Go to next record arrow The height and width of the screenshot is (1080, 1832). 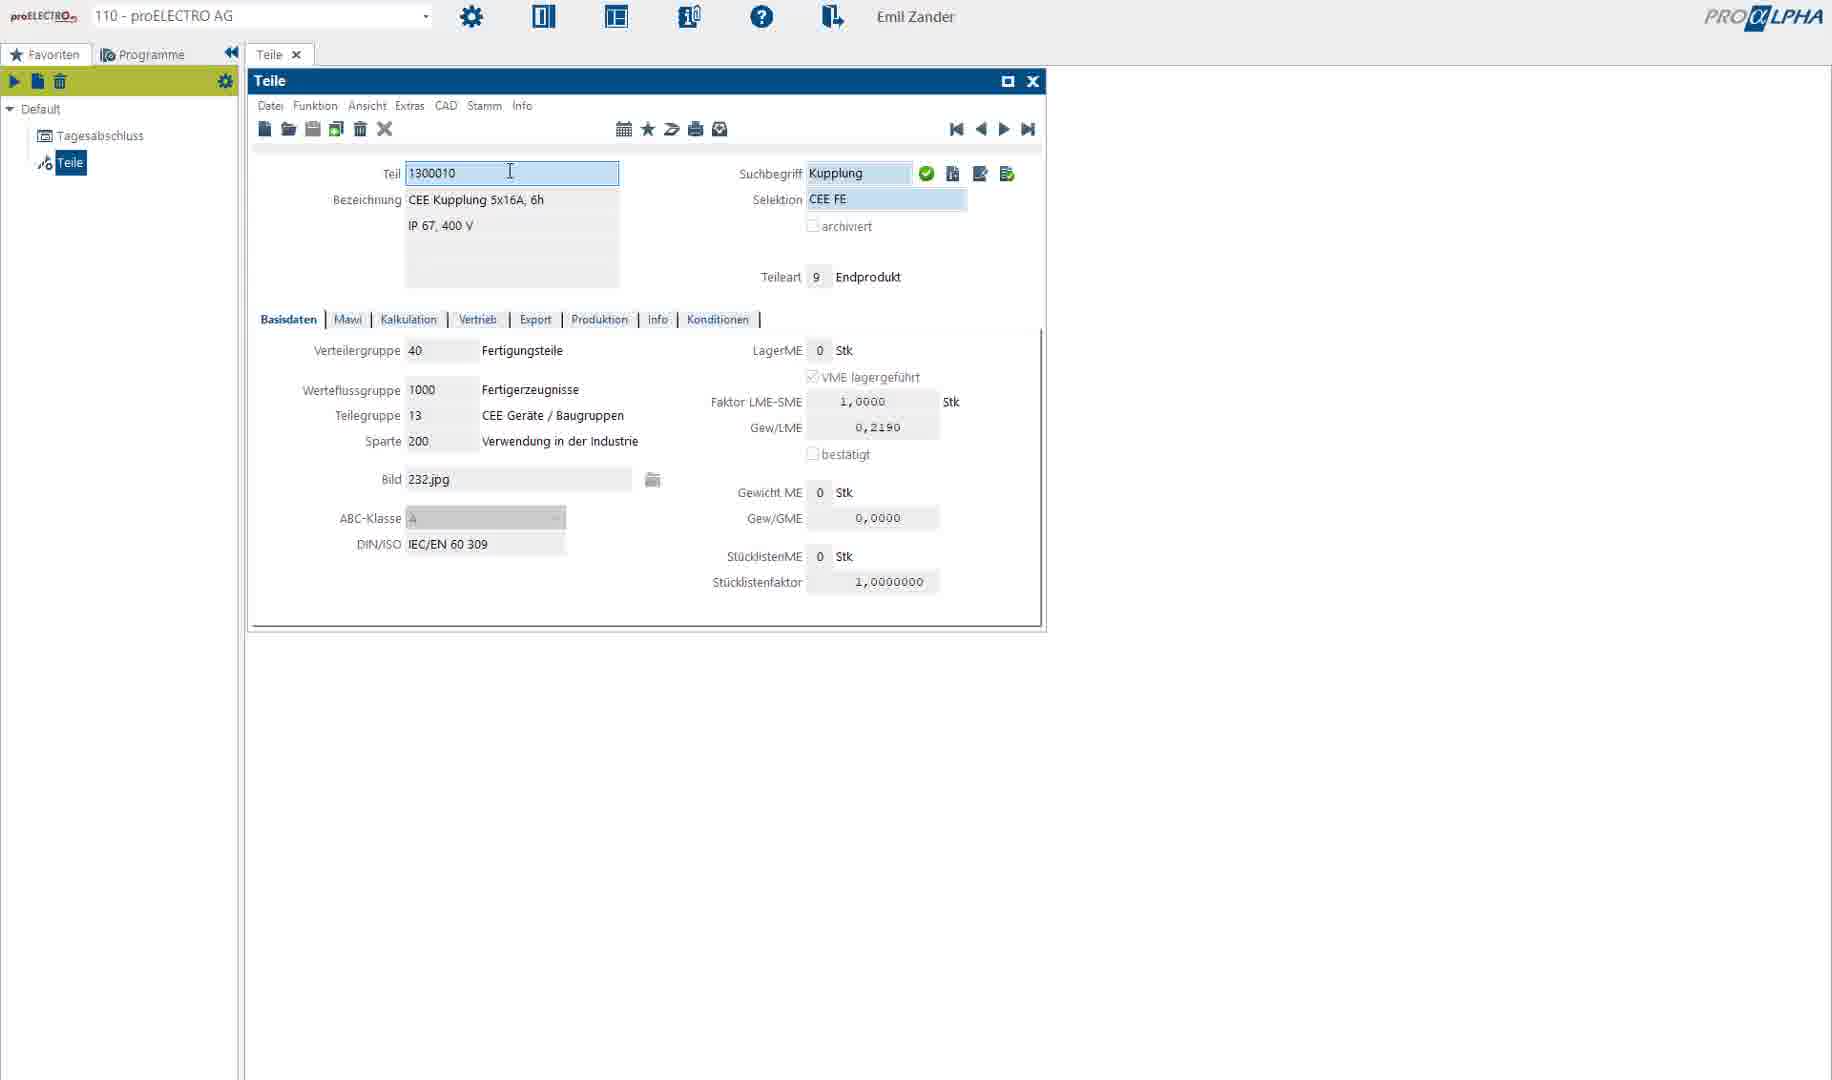(1004, 129)
